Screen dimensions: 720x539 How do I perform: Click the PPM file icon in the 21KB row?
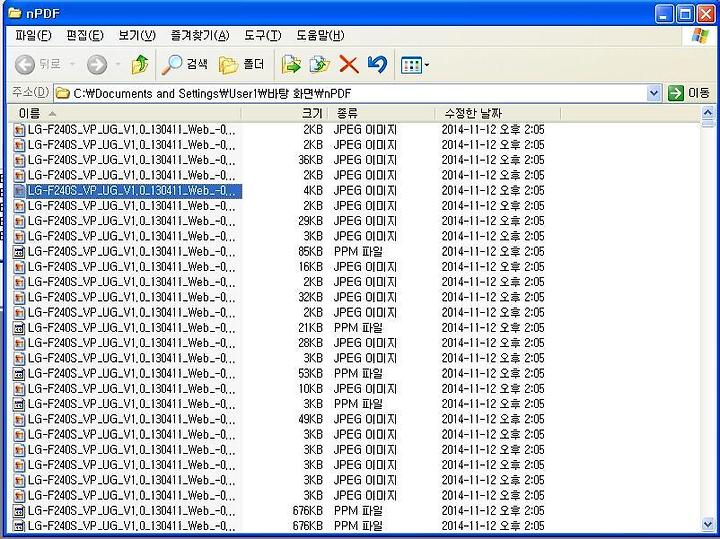coord(19,328)
